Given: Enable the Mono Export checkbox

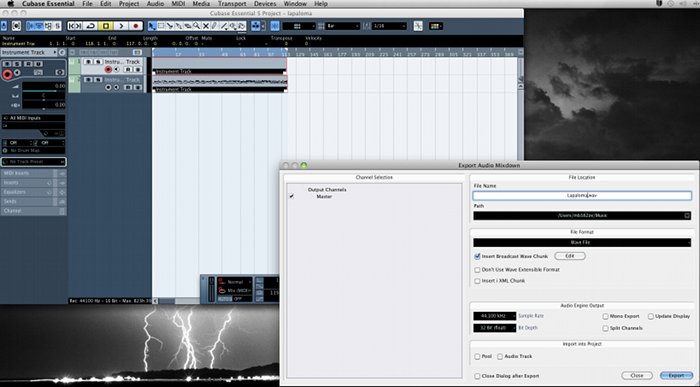Looking at the screenshot, I should point(605,316).
